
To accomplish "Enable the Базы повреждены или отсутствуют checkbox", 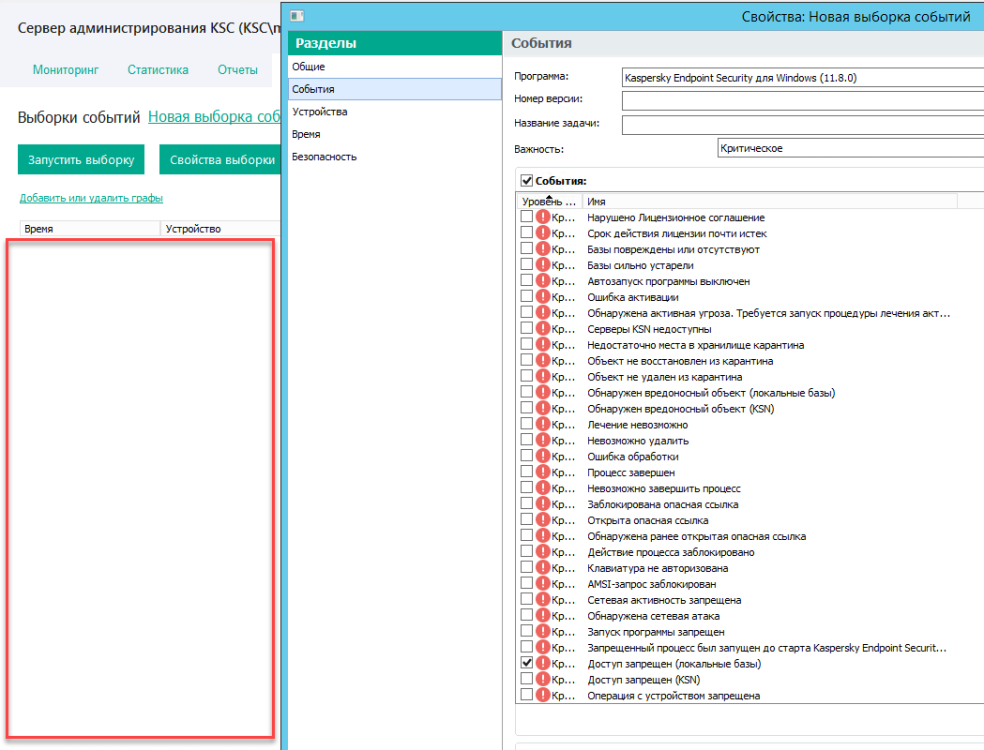I will tap(527, 249).
